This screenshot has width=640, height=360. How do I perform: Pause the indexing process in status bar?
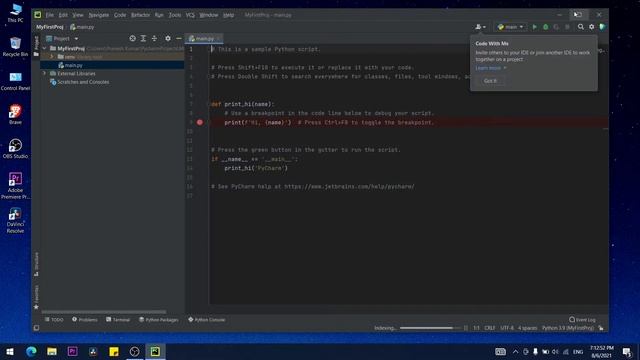point(466,328)
